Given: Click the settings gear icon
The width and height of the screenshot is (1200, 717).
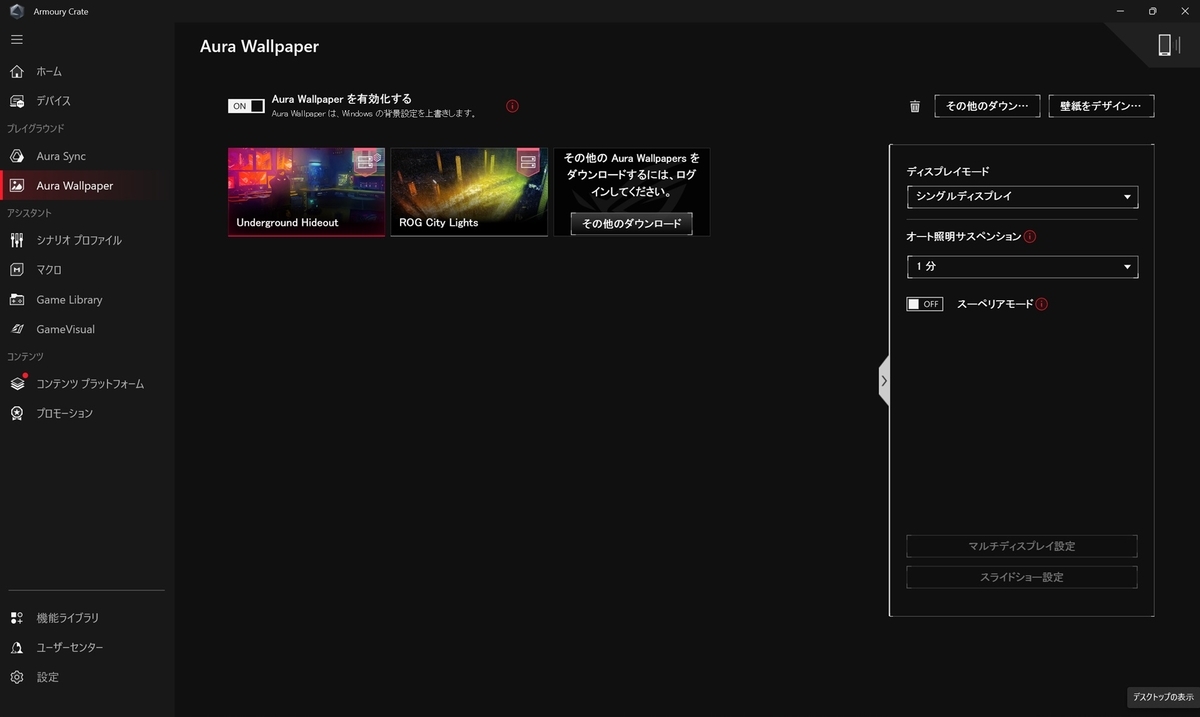Looking at the screenshot, I should point(16,677).
